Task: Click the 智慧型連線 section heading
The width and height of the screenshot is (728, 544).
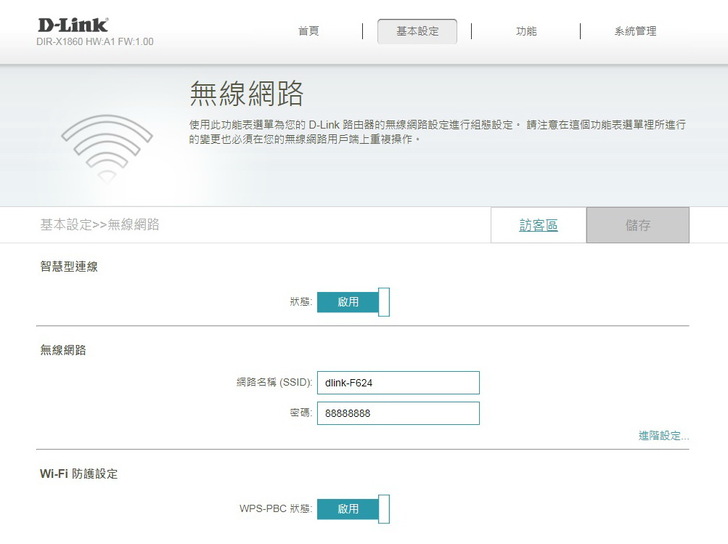Action: click(69, 267)
